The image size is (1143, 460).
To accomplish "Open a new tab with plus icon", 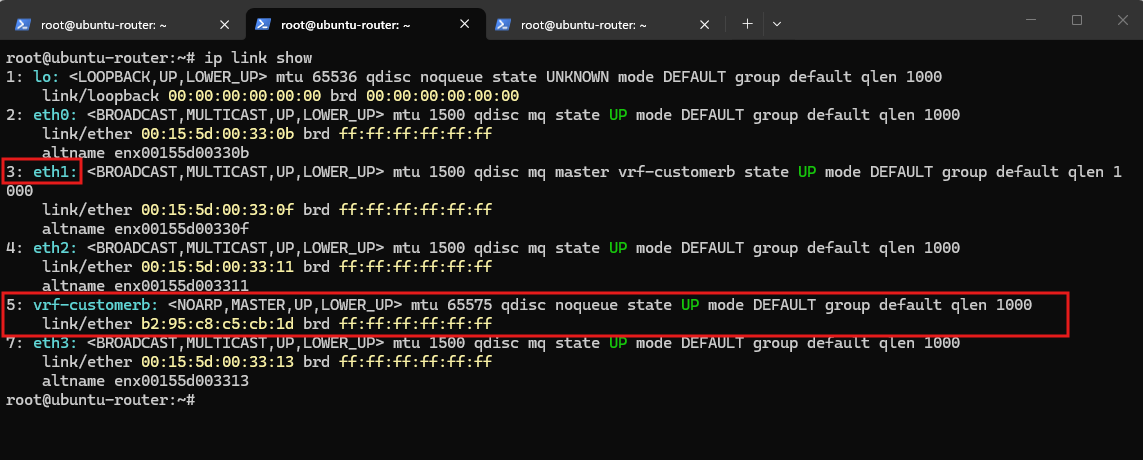I will click(747, 24).
